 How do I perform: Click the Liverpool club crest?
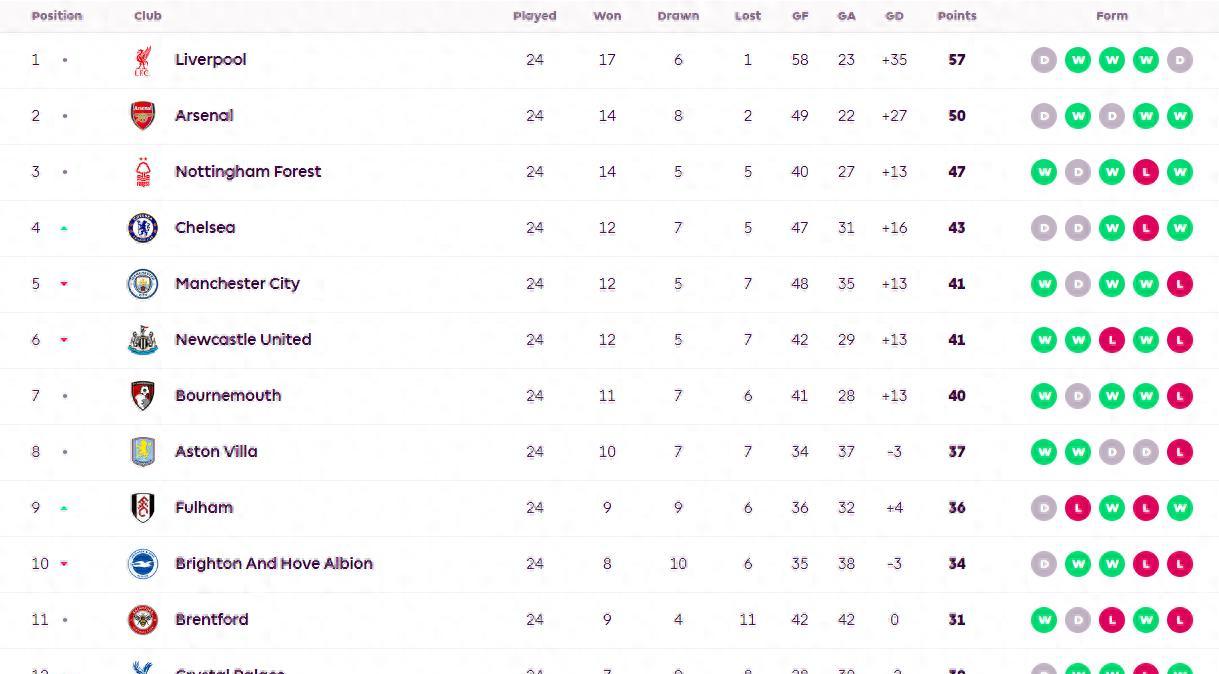click(x=143, y=60)
